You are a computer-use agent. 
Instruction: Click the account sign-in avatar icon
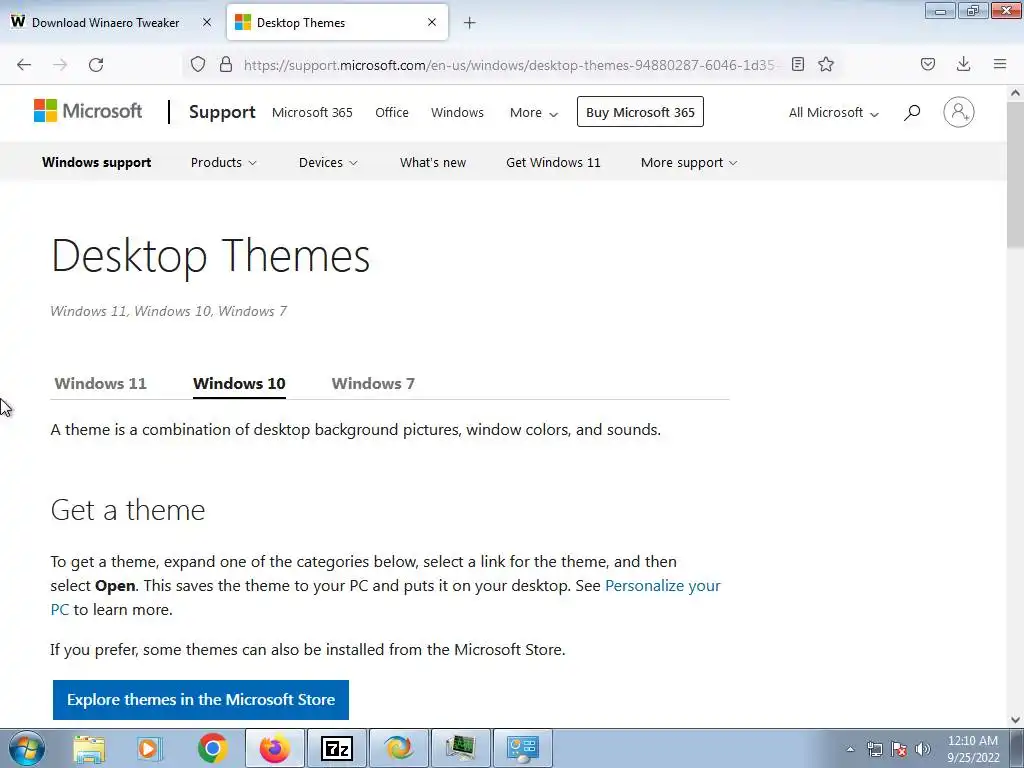click(959, 112)
